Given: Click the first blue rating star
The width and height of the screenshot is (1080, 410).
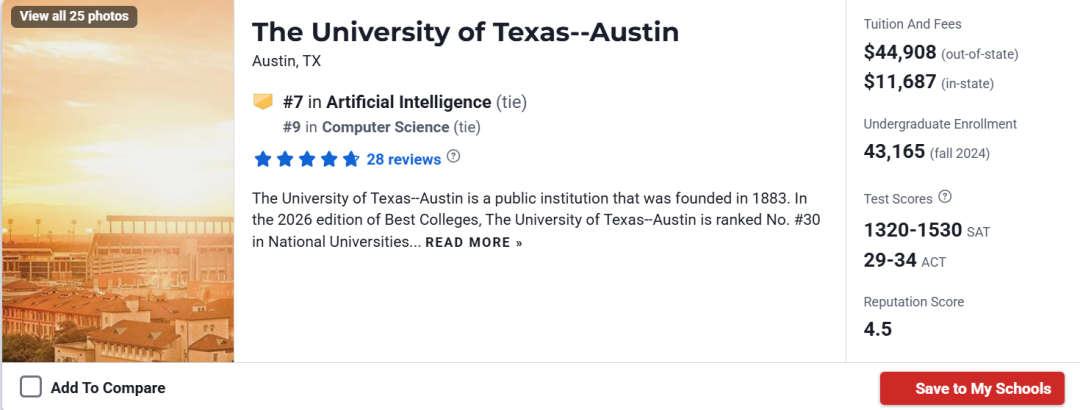Looking at the screenshot, I should coord(263,159).
